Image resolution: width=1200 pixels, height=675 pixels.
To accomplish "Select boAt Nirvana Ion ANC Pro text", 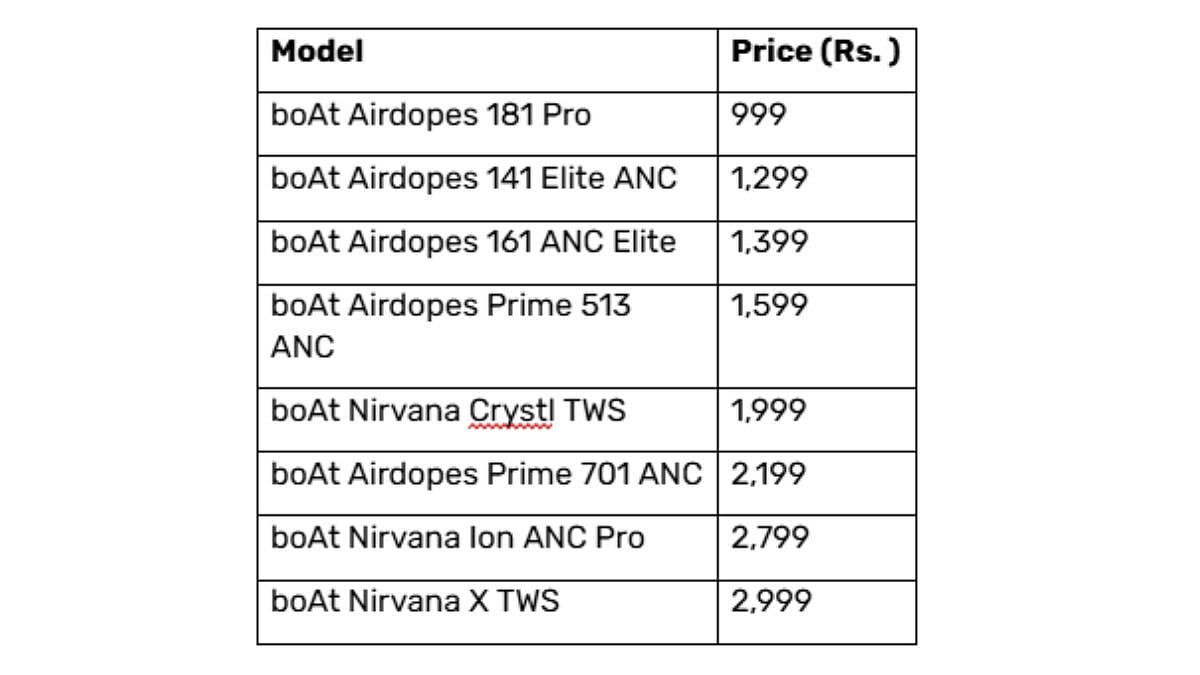I will 457,538.
